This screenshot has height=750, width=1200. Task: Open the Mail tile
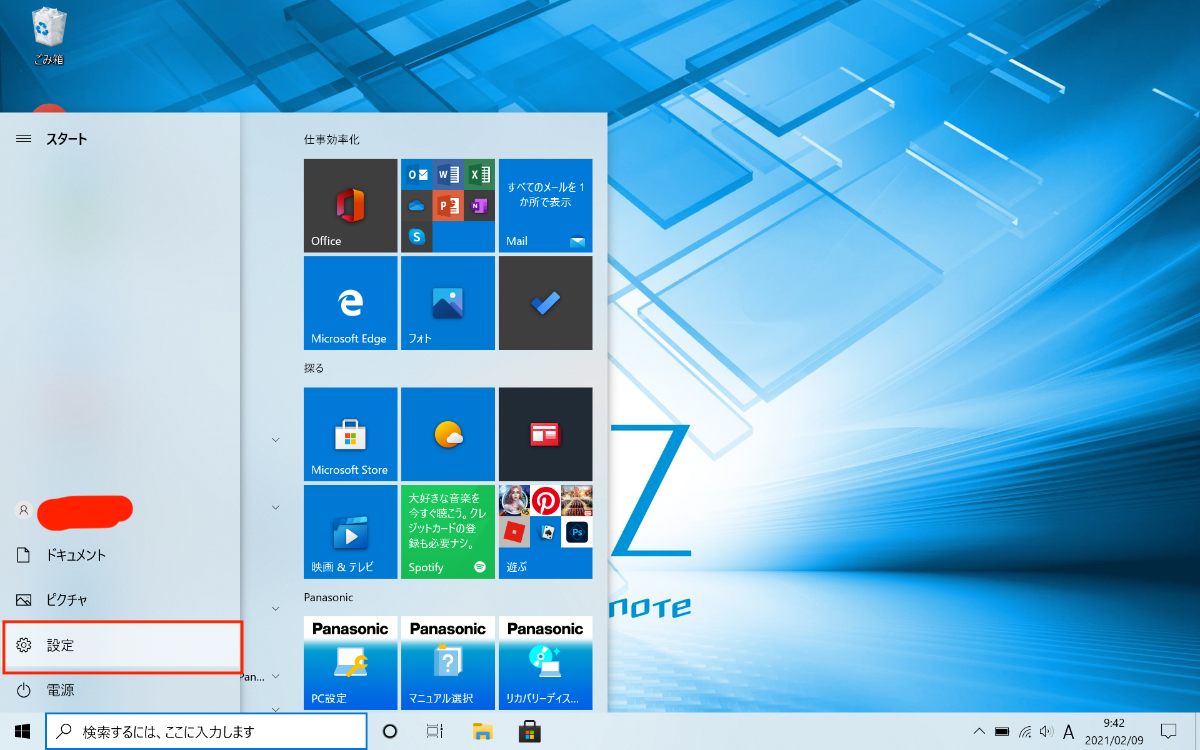[x=545, y=205]
